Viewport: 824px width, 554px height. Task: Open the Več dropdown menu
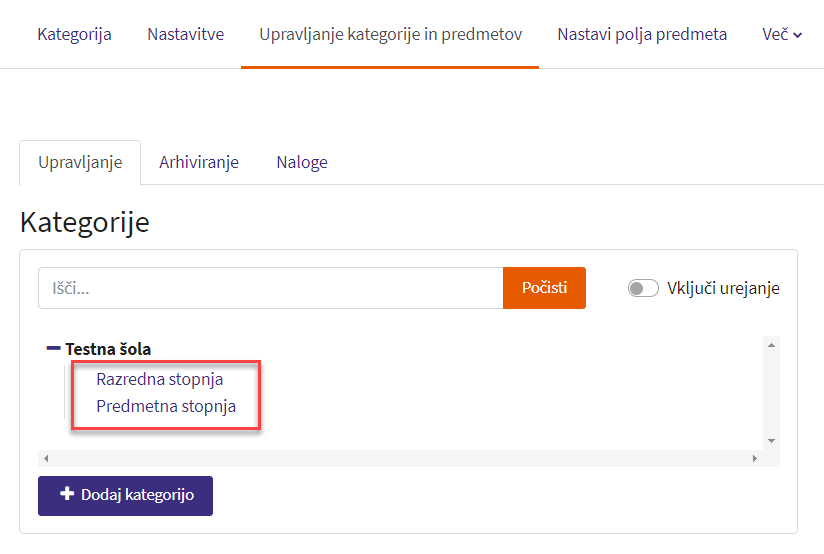coord(782,34)
